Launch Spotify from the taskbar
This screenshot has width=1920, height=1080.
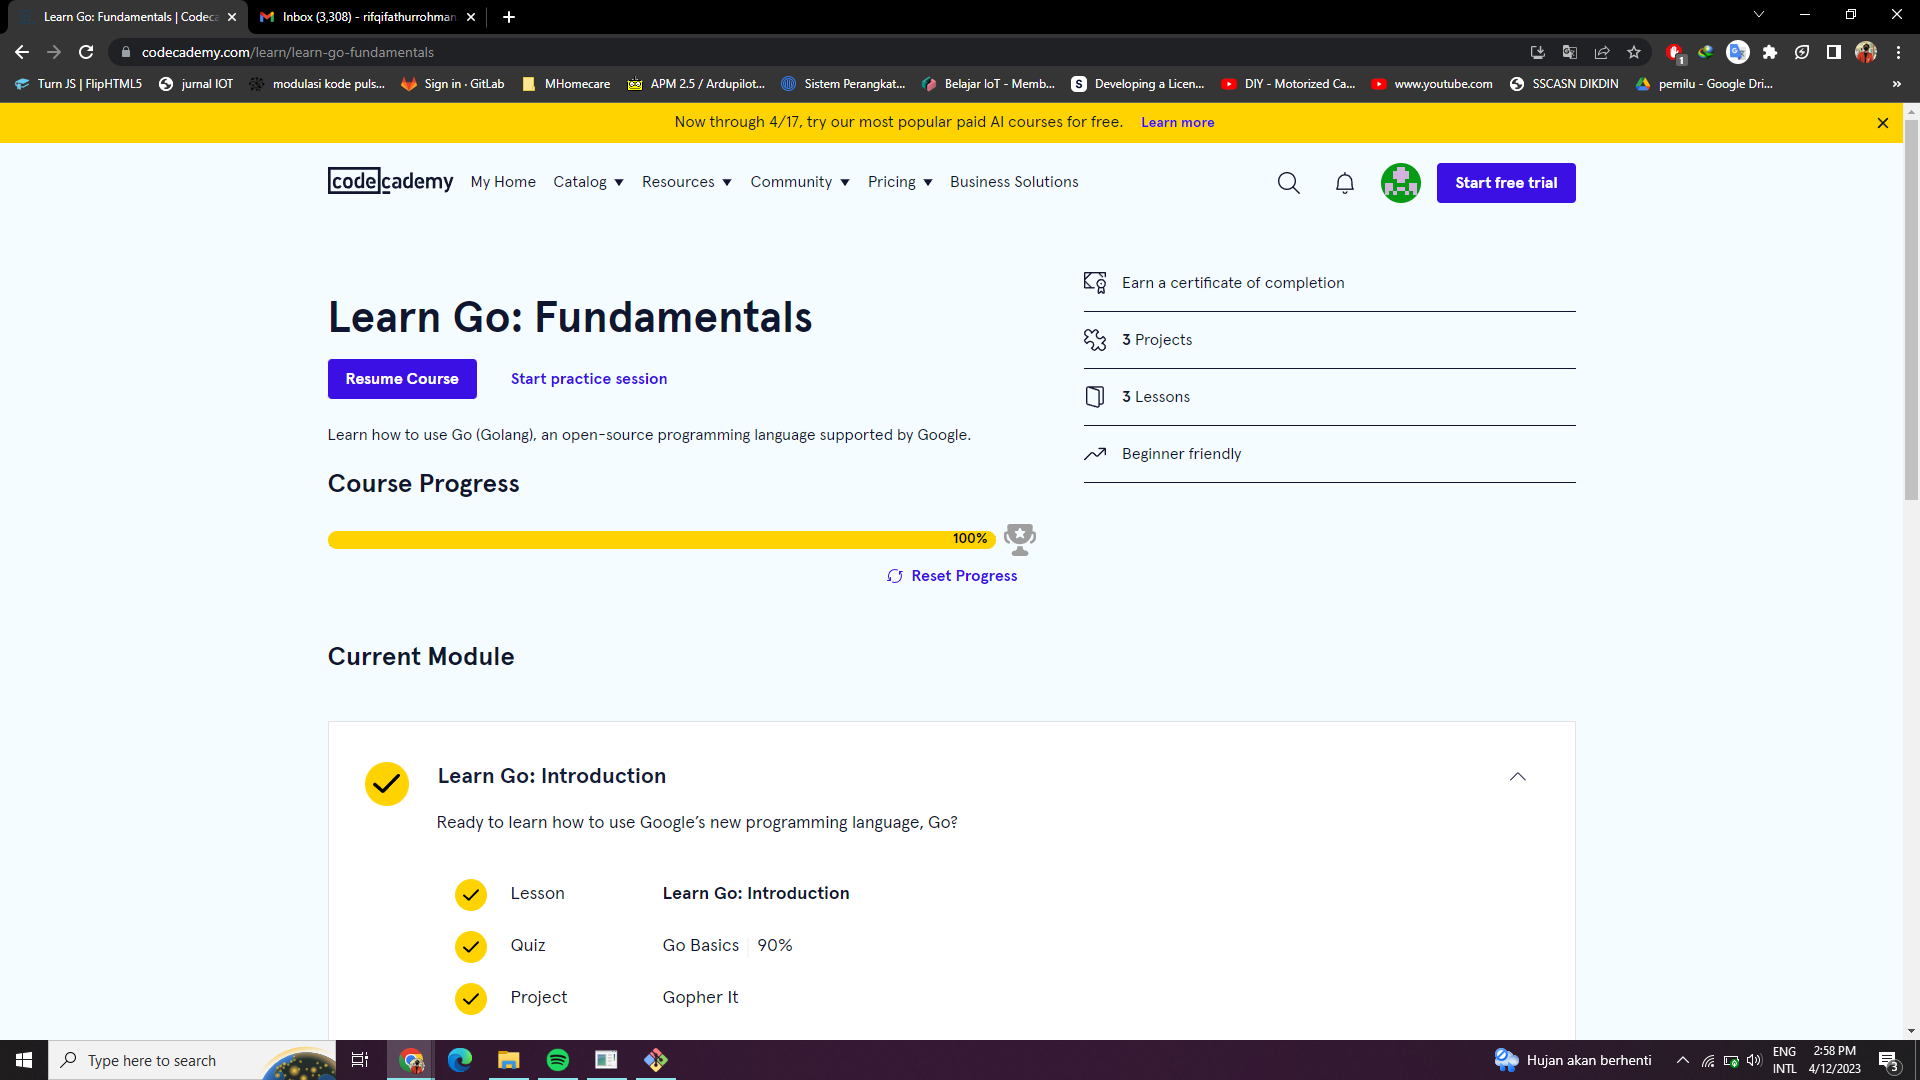(557, 1060)
